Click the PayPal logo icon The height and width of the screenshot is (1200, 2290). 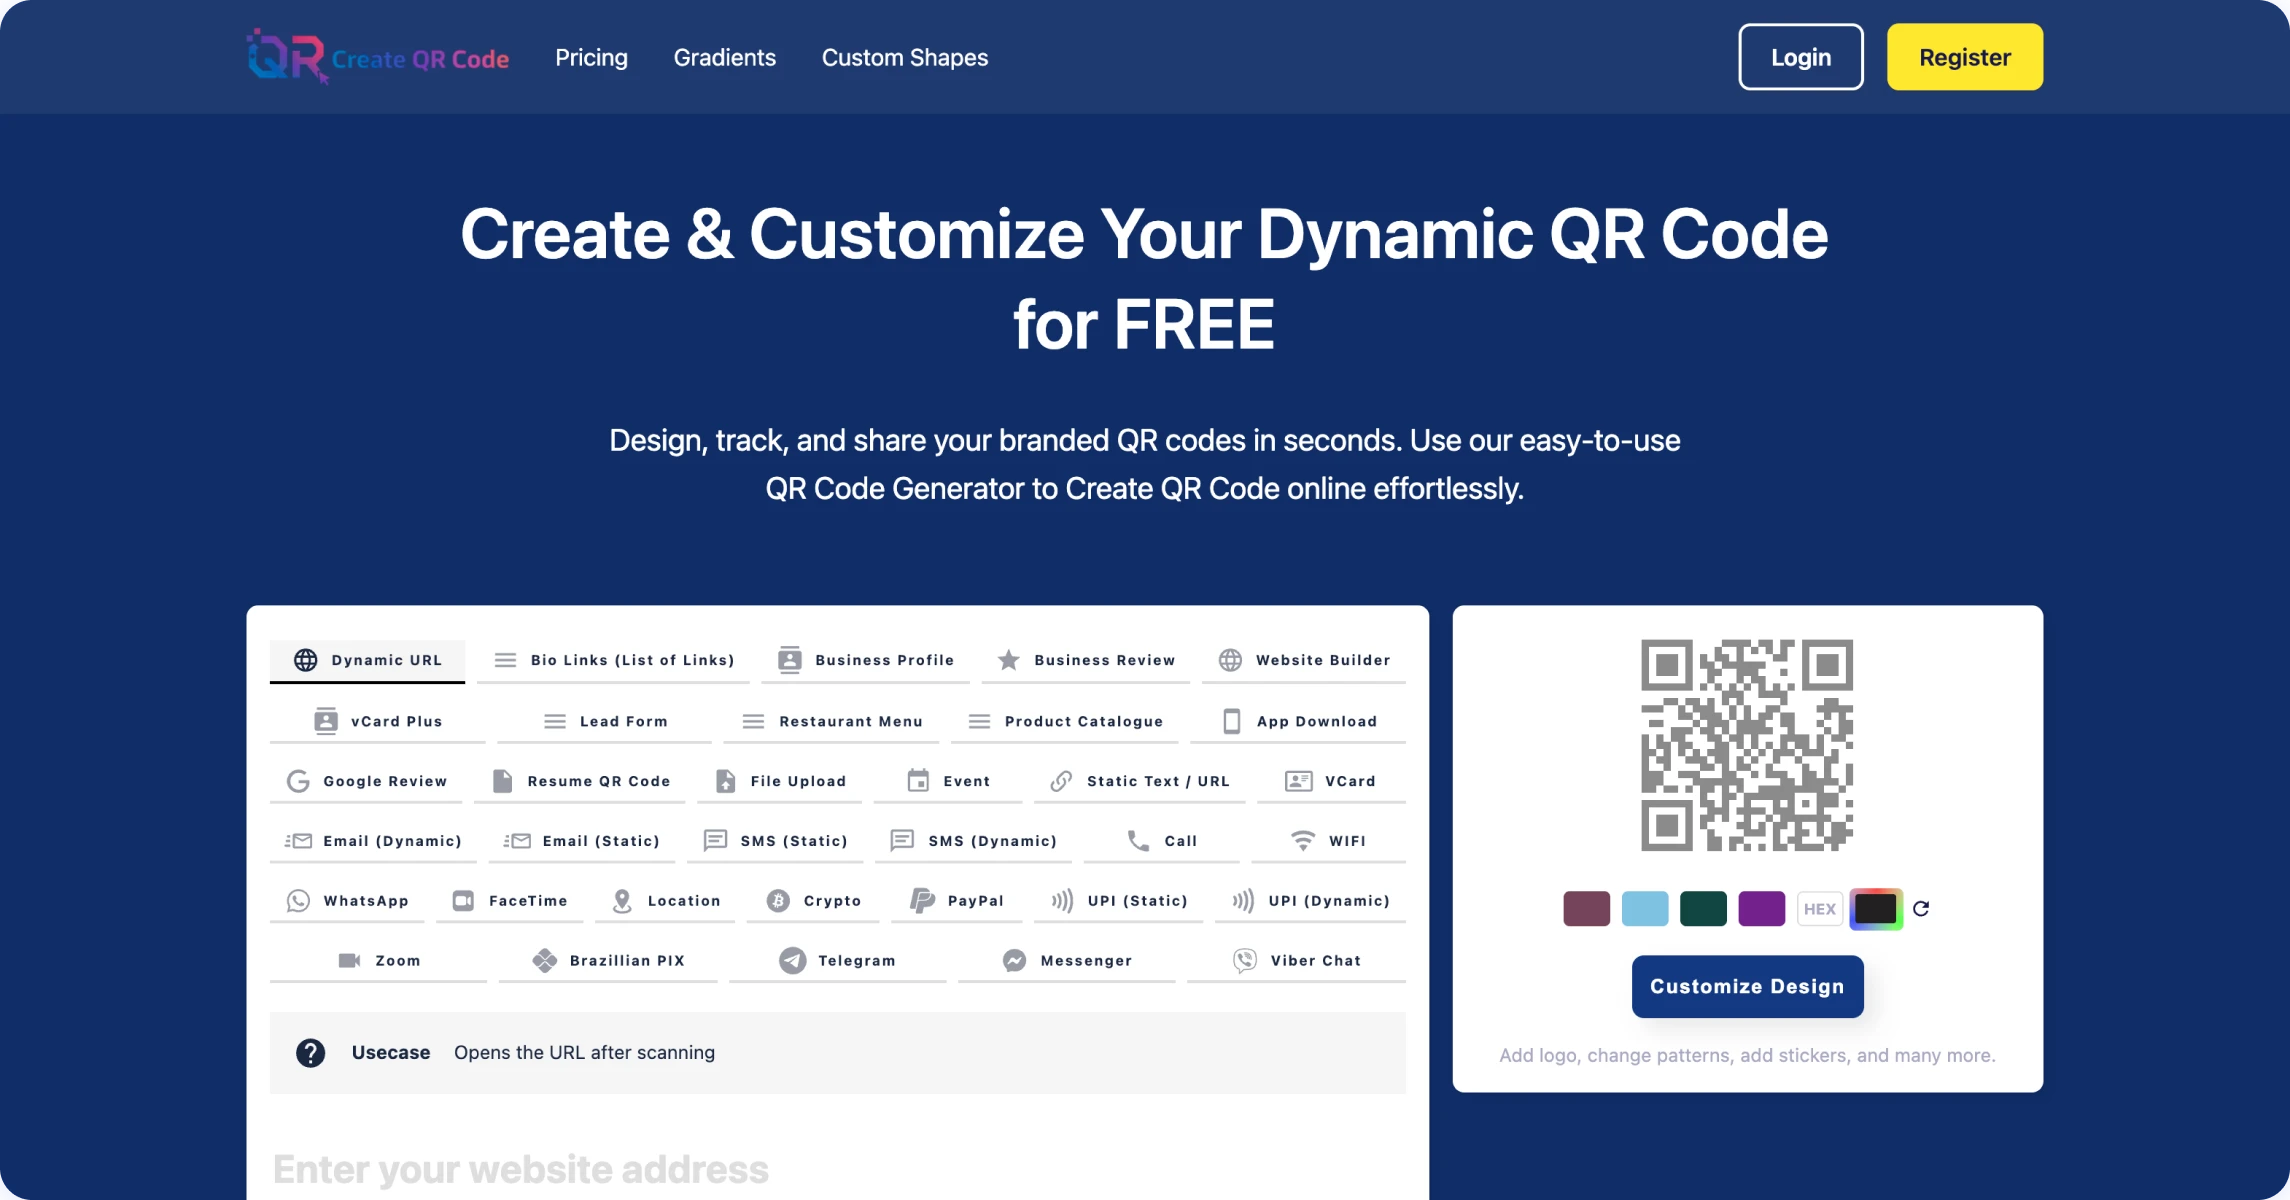921,901
